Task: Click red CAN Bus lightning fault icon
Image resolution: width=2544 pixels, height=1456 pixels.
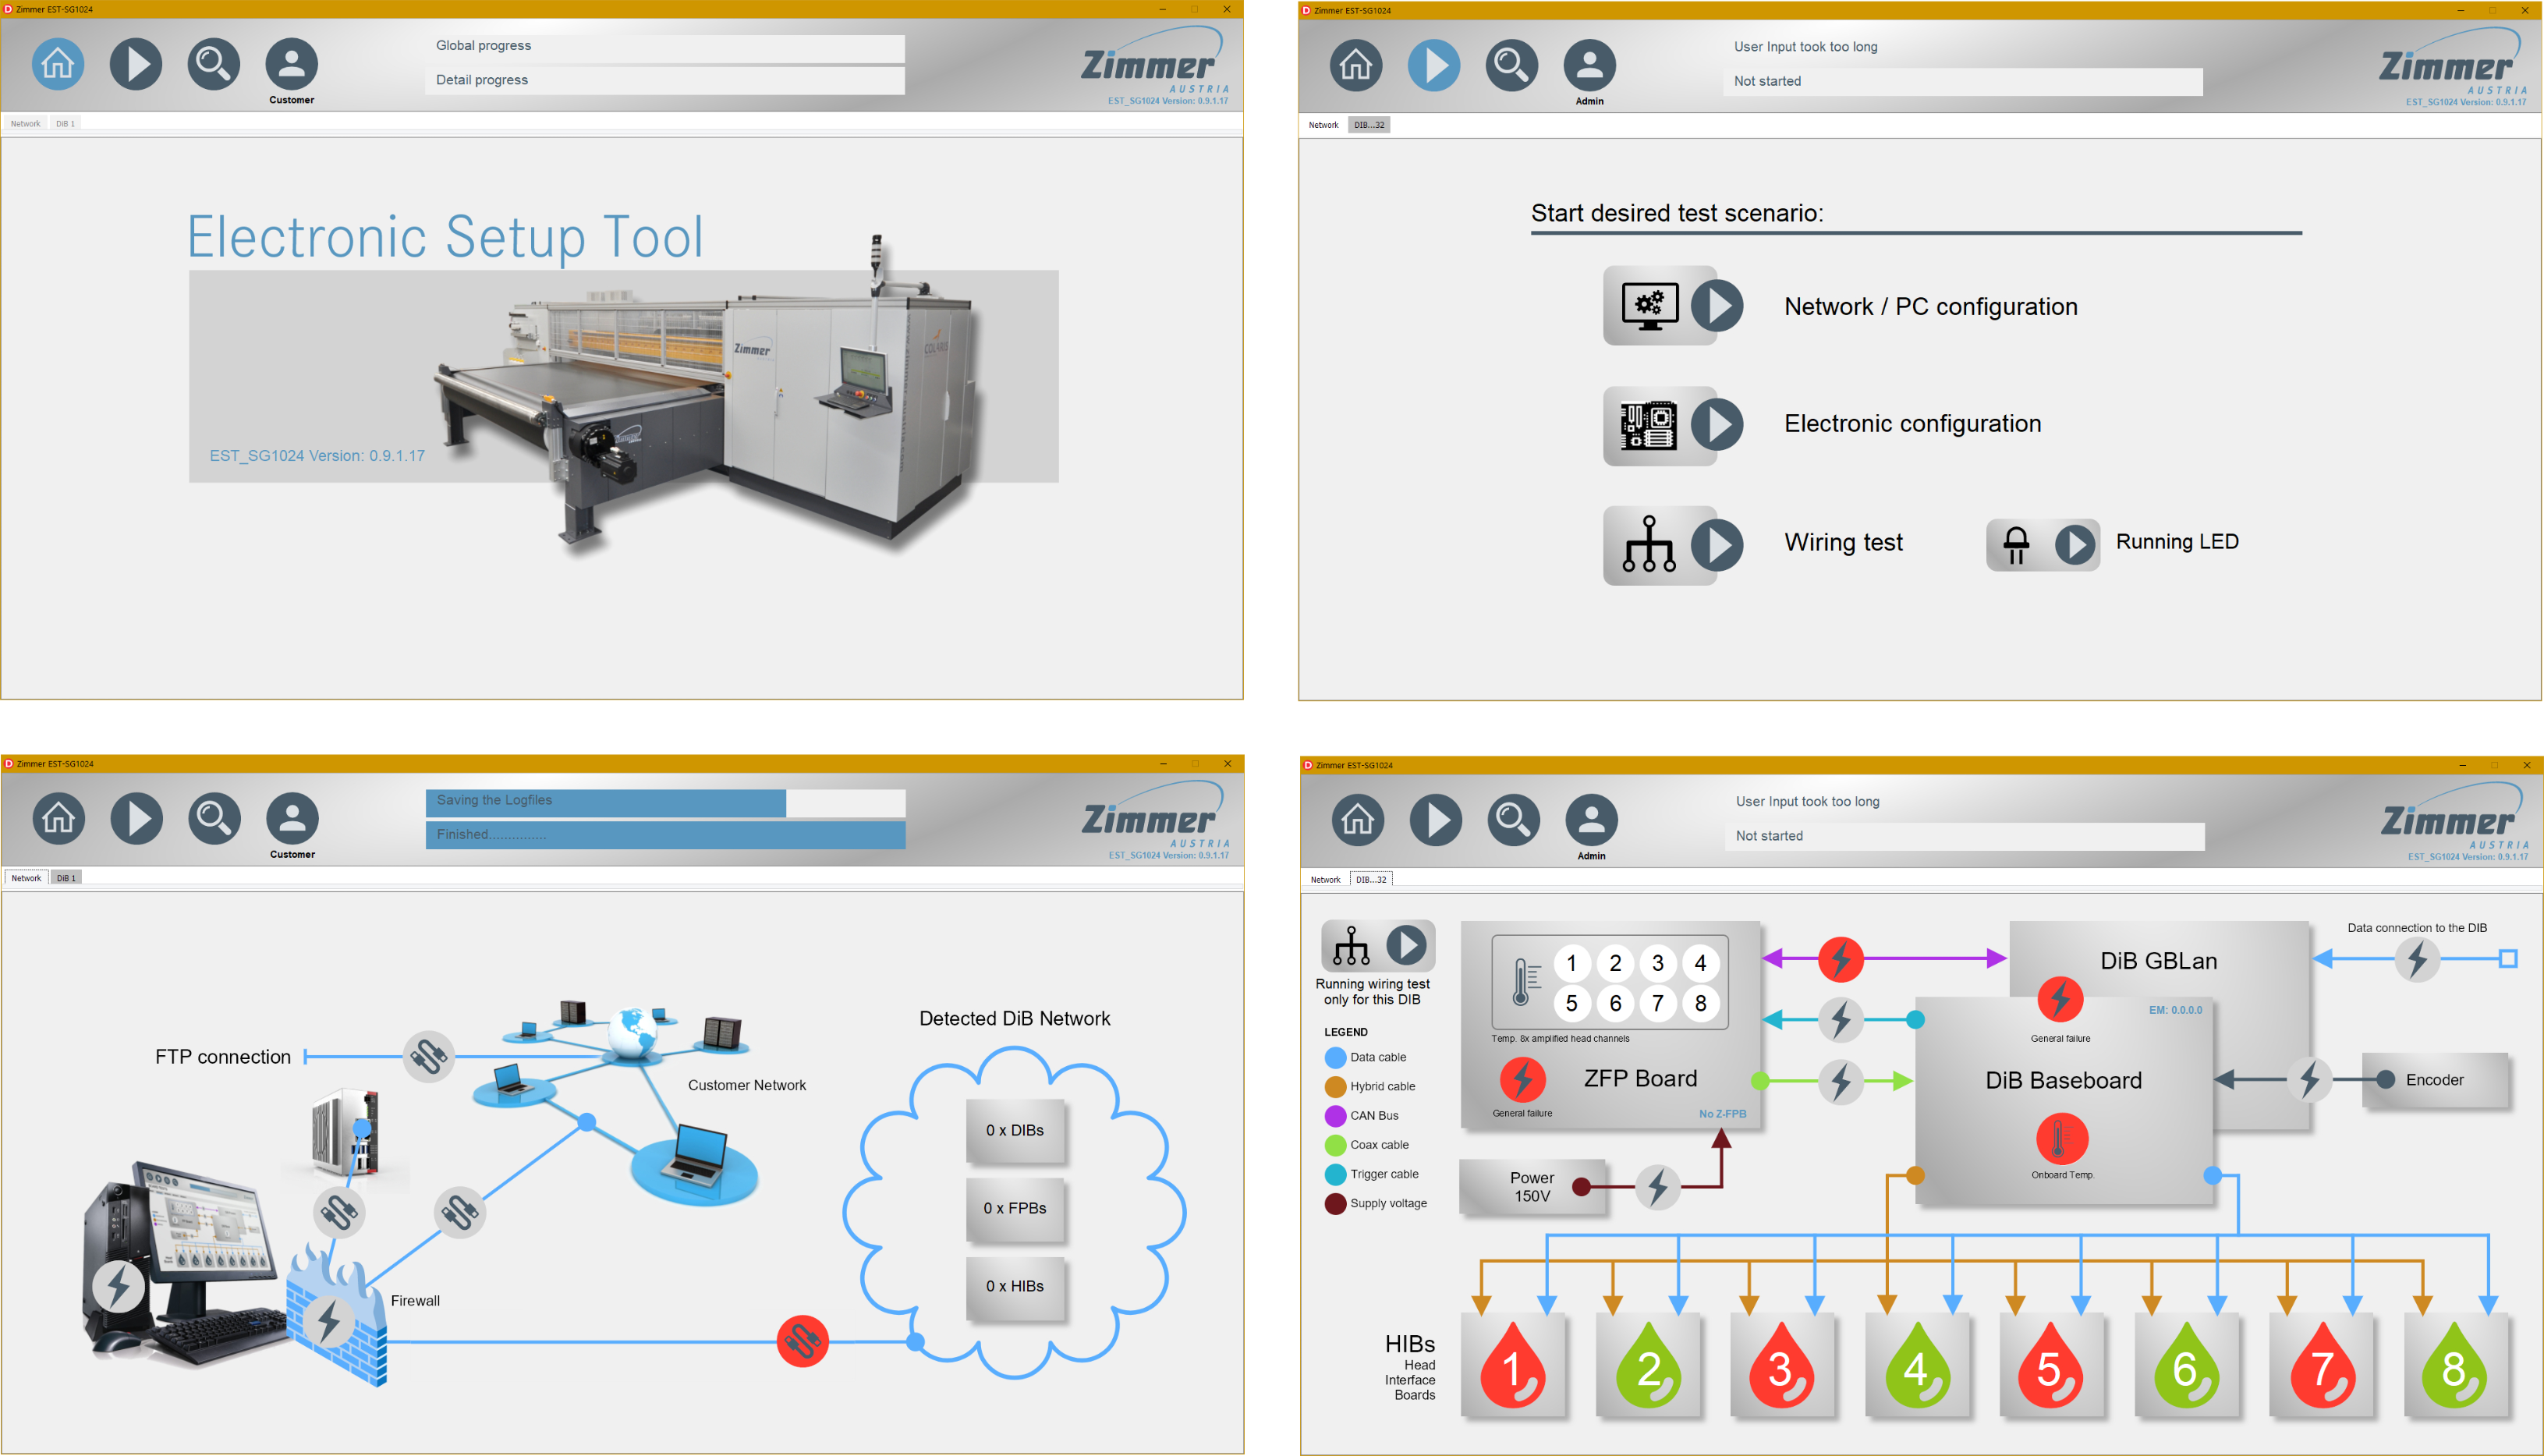Action: 1840,959
